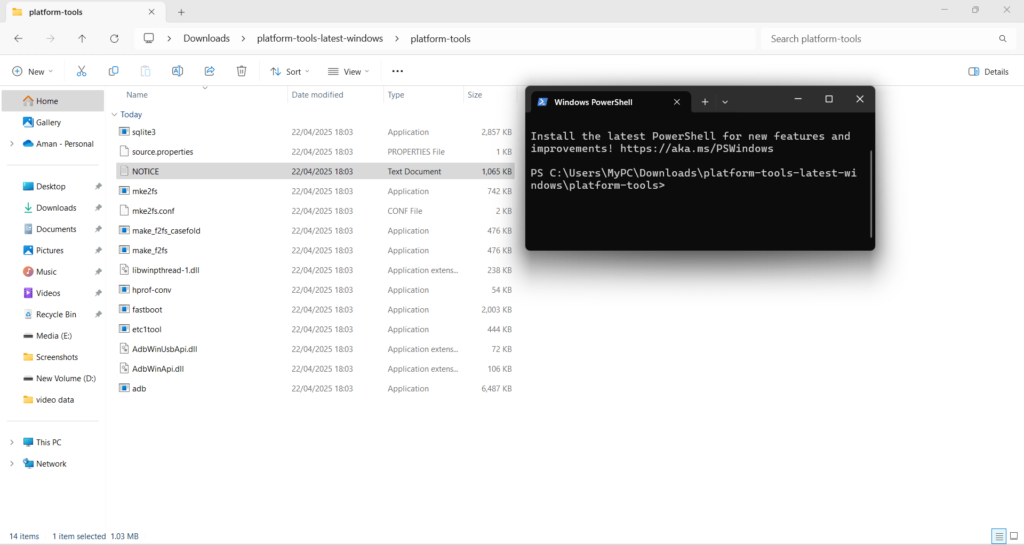Open Gallery in the sidebar
Screen dimensions: 1024x545
pyautogui.click(x=48, y=122)
